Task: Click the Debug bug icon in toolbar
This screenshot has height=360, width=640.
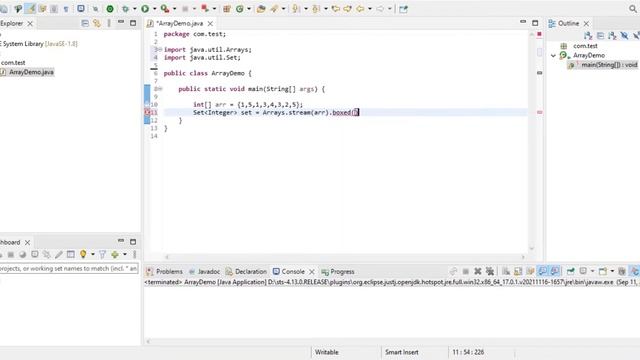Action: point(125,9)
